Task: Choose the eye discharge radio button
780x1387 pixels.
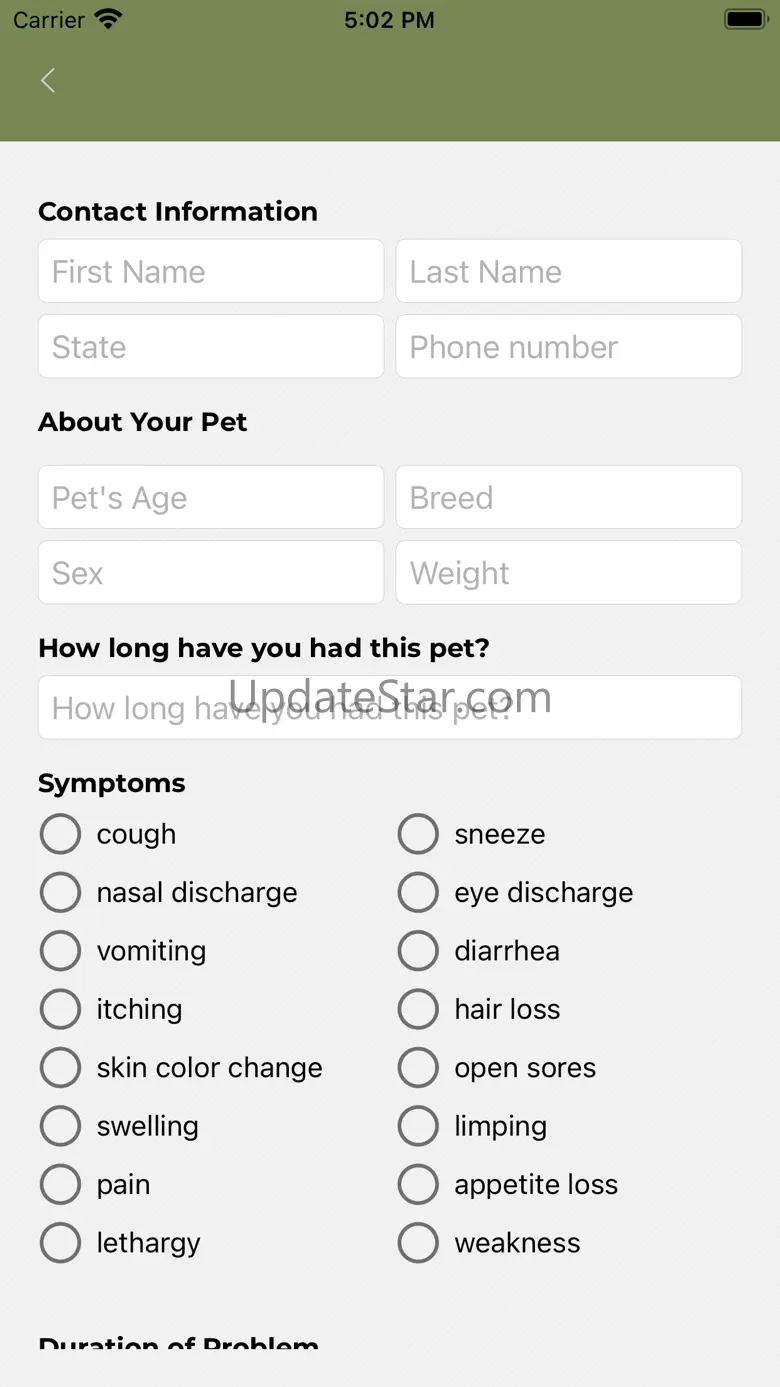Action: [x=418, y=892]
